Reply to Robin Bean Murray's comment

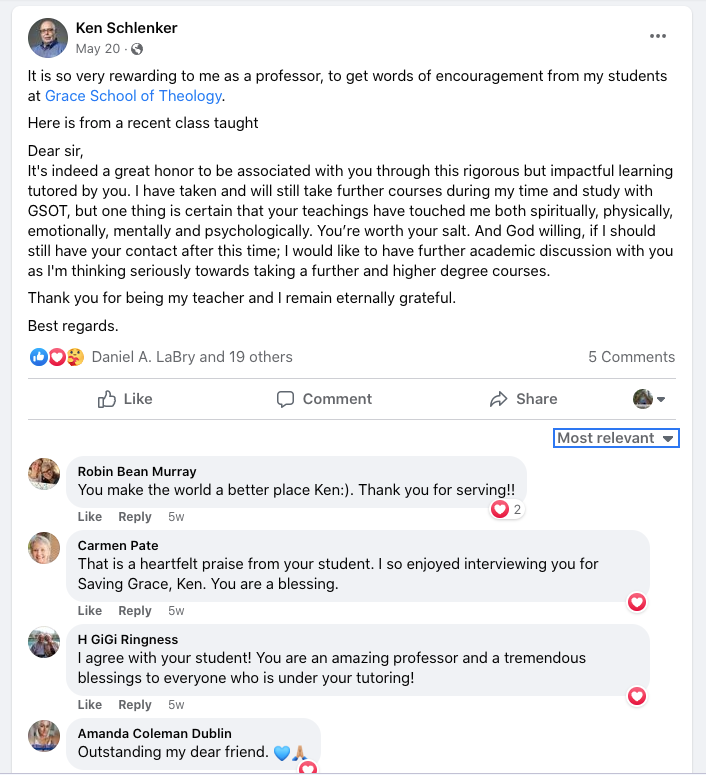(x=134, y=517)
